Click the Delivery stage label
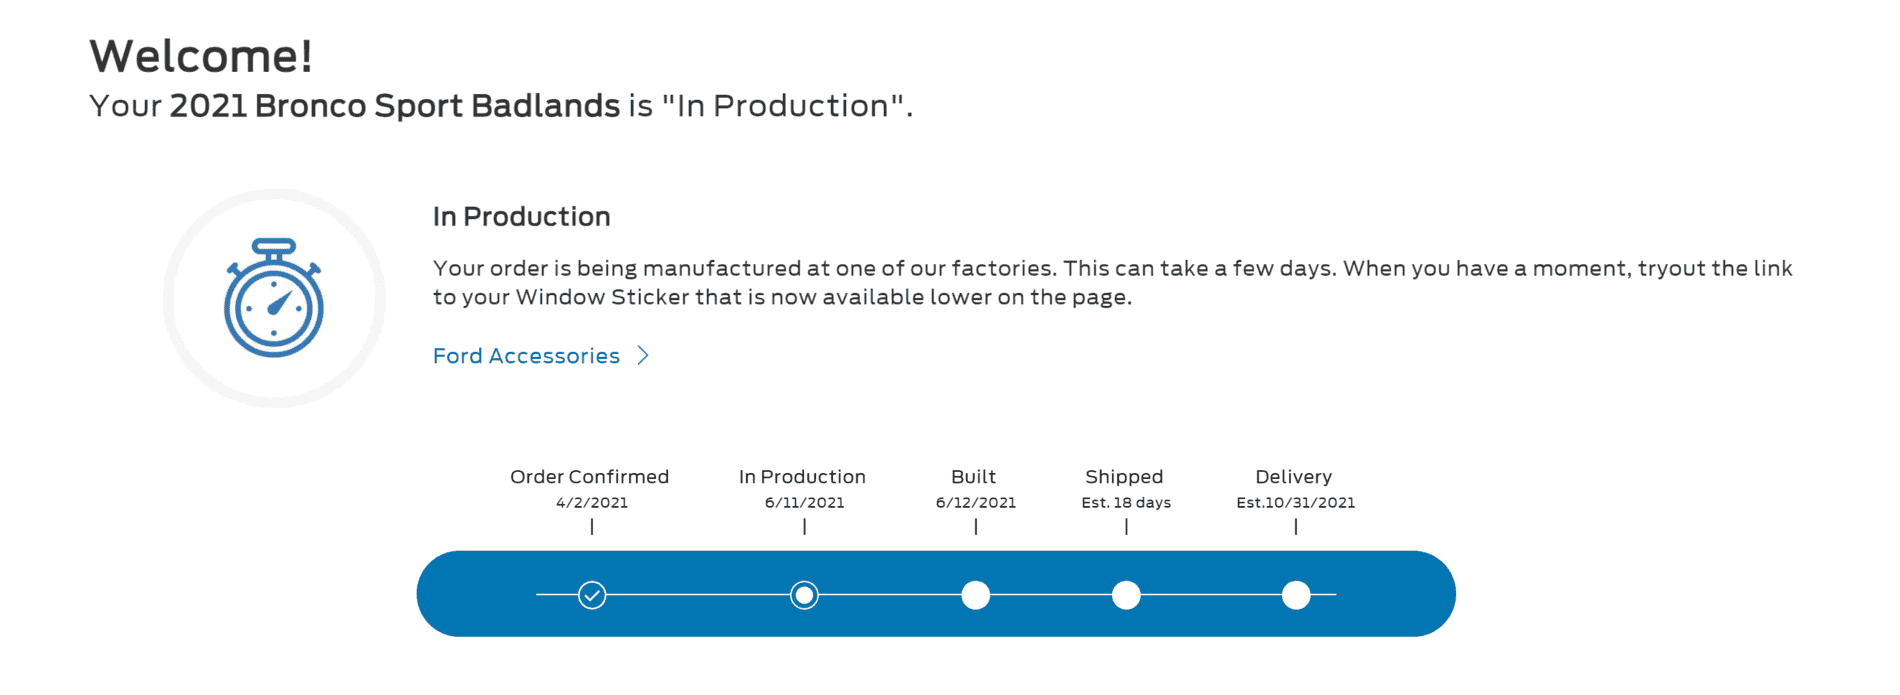This screenshot has height=695, width=1900. [1293, 477]
